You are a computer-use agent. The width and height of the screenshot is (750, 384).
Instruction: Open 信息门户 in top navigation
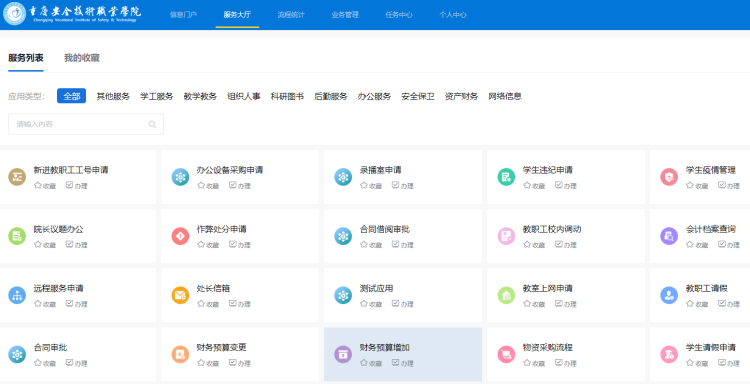183,15
